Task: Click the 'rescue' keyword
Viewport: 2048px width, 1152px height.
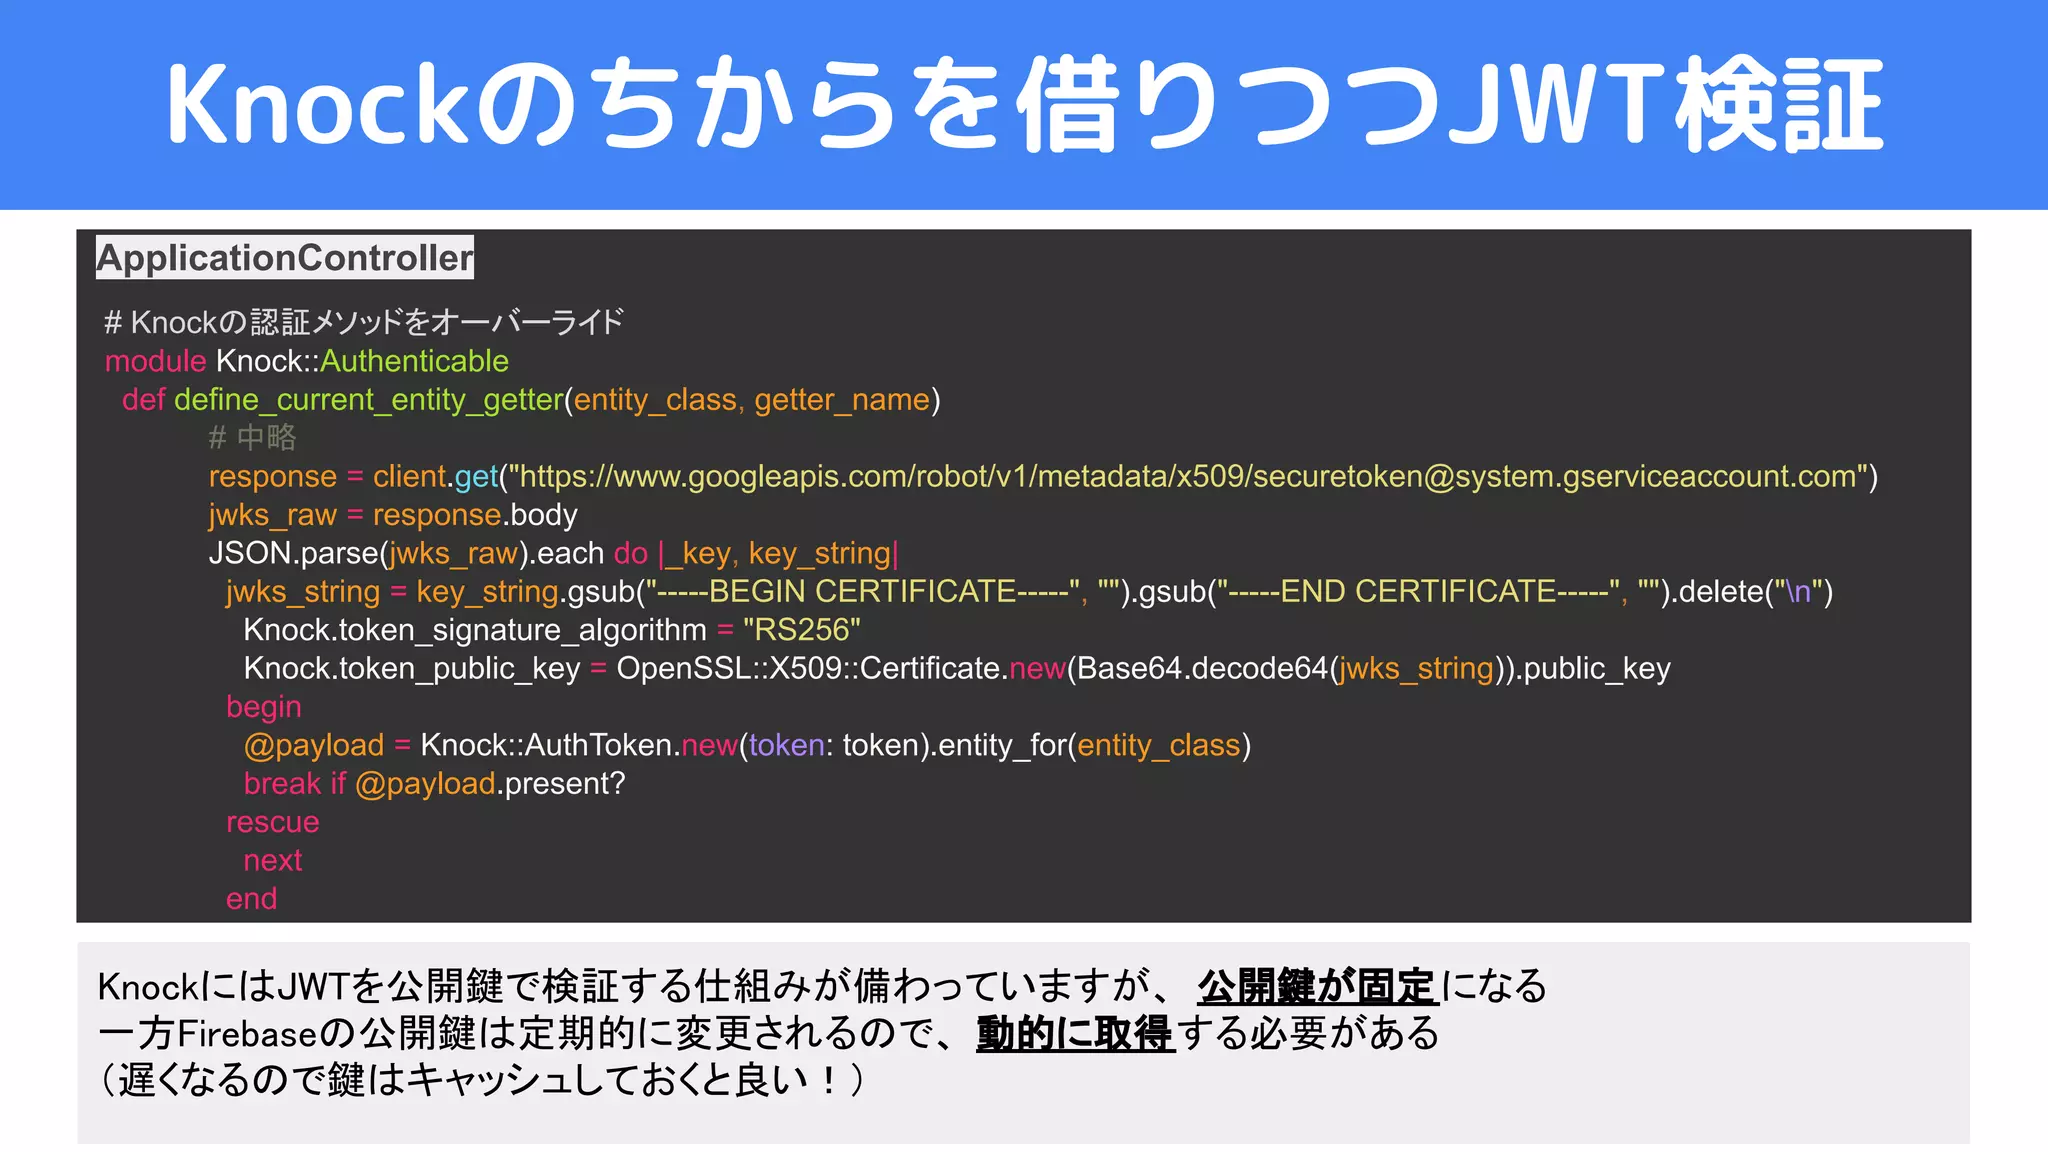Action: (272, 822)
